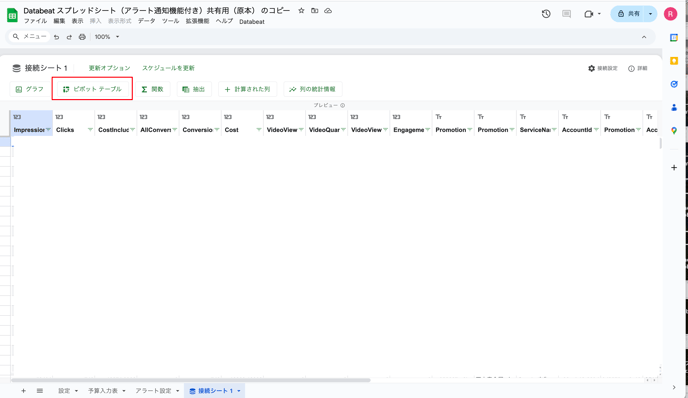Open the Contacts side panel icon
The width and height of the screenshot is (688, 398).
[x=674, y=108]
